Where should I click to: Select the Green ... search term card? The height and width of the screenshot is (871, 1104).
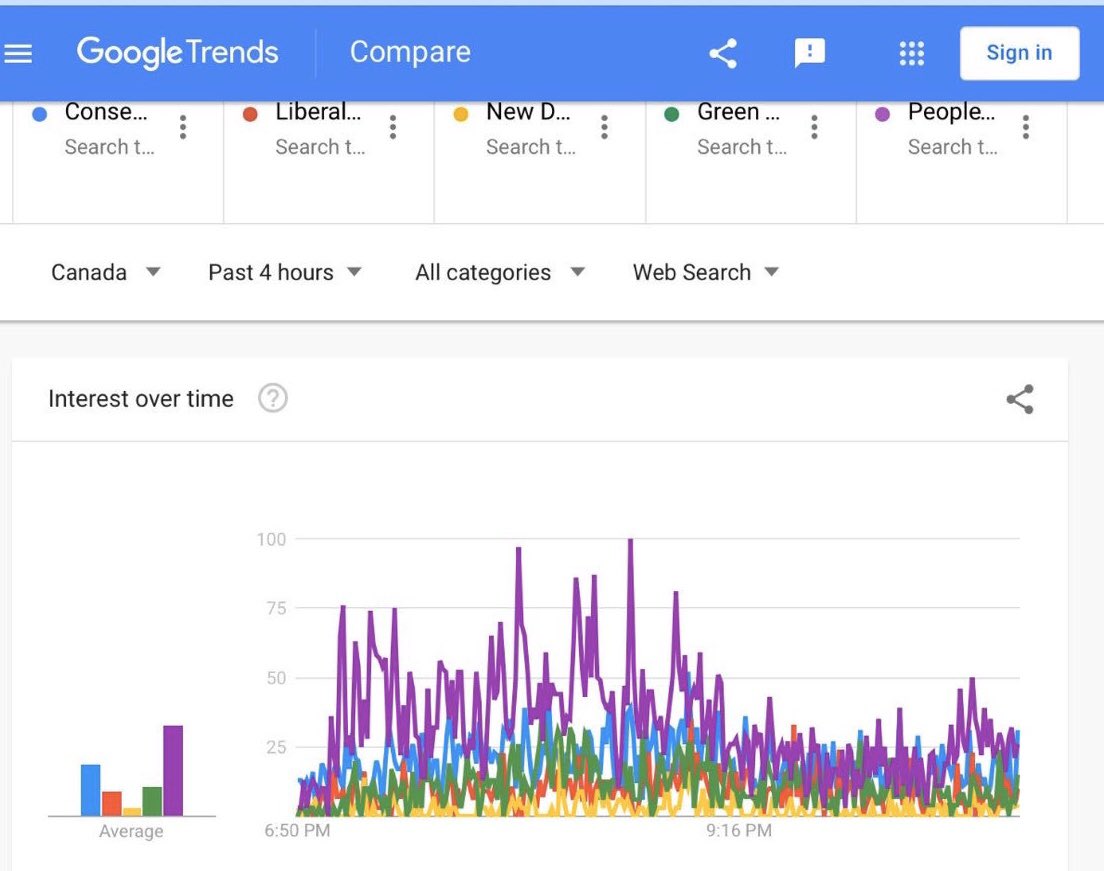(x=751, y=162)
